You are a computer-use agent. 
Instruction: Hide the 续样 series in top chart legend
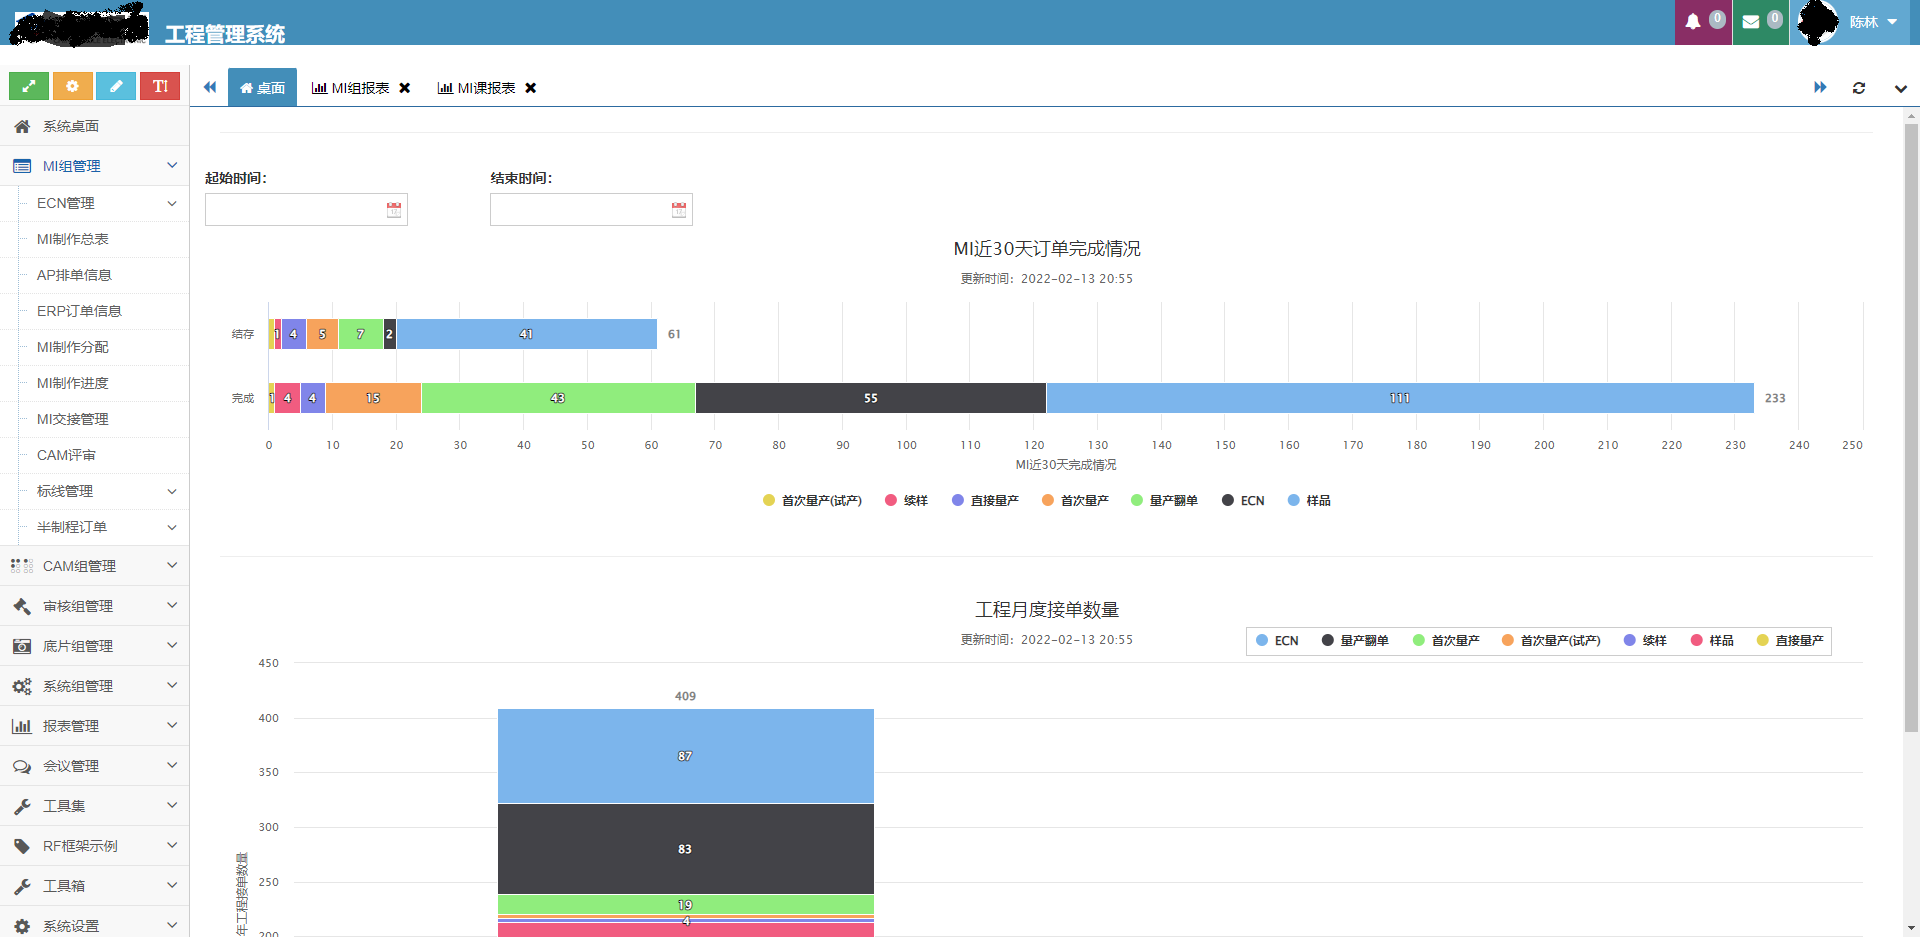906,500
